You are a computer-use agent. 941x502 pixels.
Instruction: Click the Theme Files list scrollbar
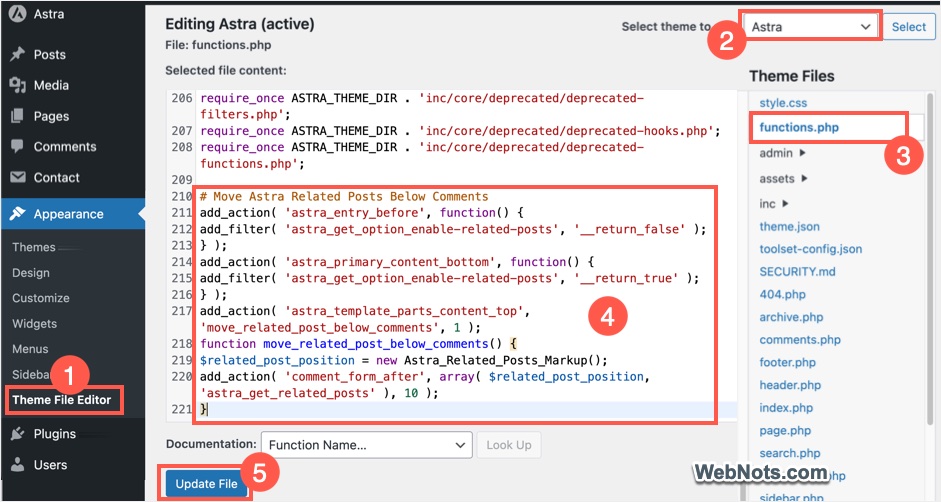point(930,258)
